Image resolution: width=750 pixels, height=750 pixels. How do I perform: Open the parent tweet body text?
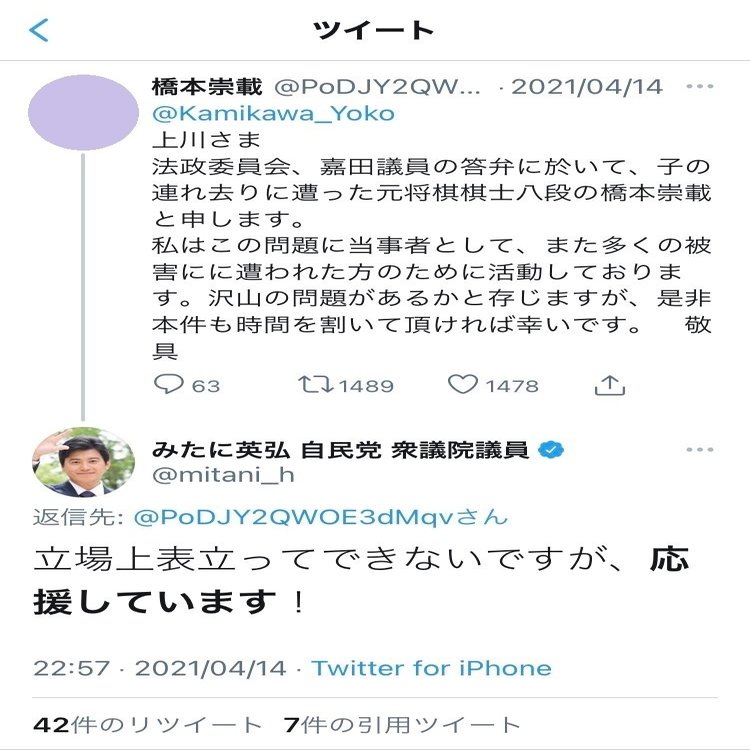[x=430, y=243]
